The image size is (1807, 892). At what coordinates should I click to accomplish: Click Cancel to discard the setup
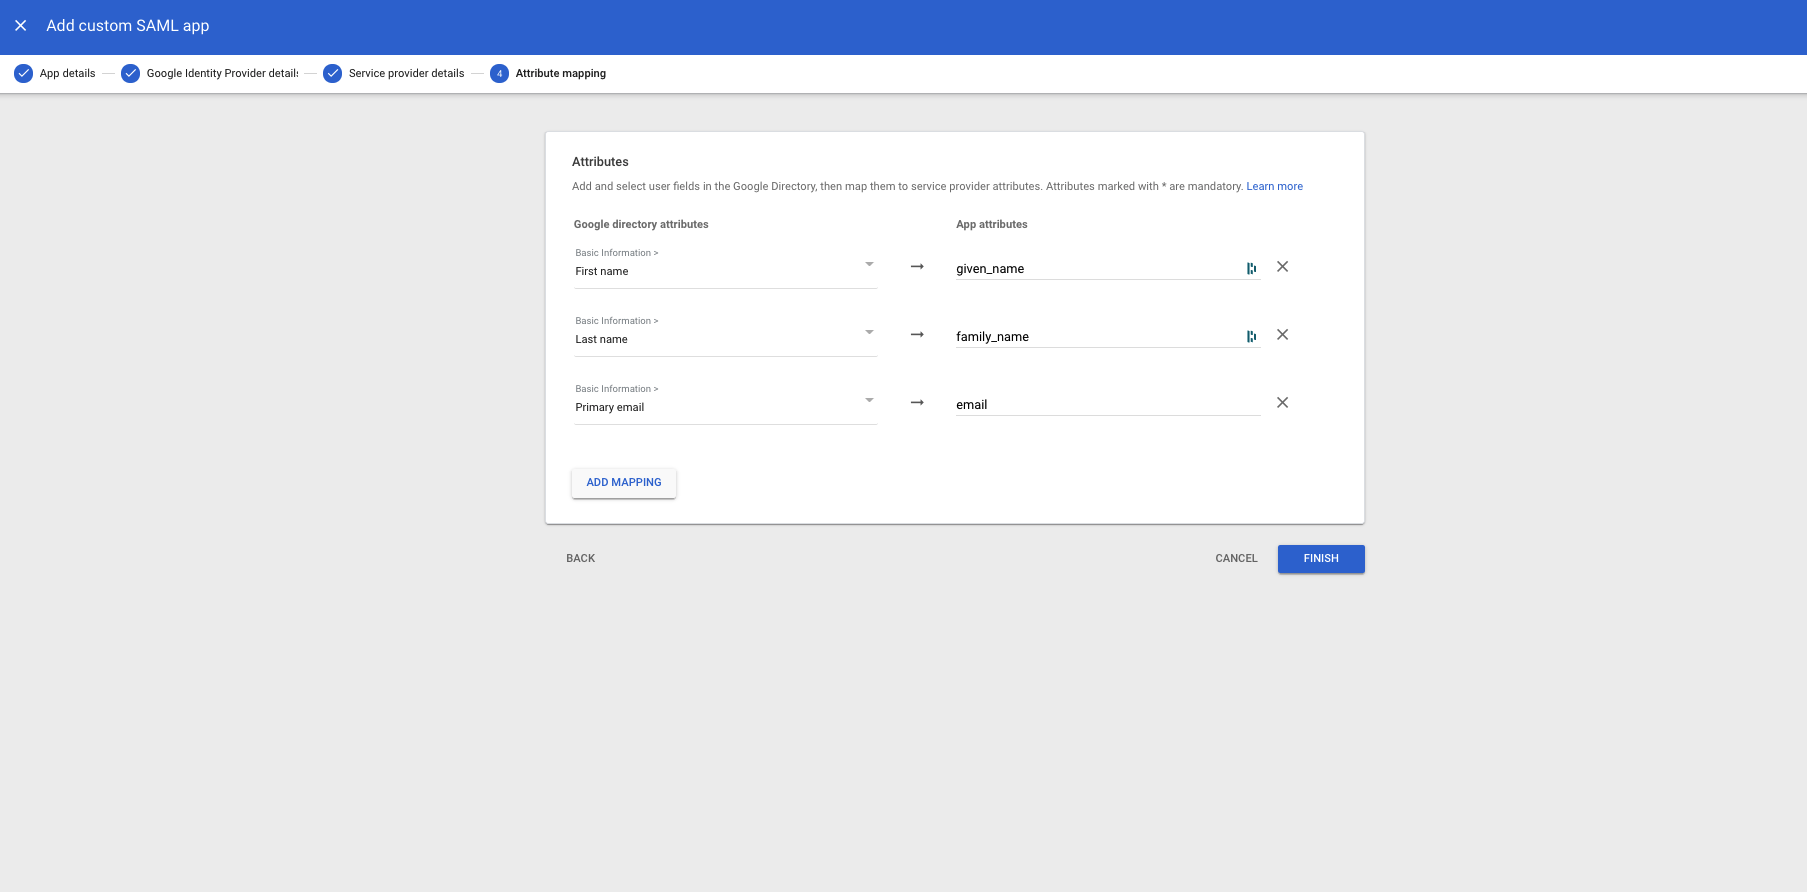click(x=1236, y=558)
